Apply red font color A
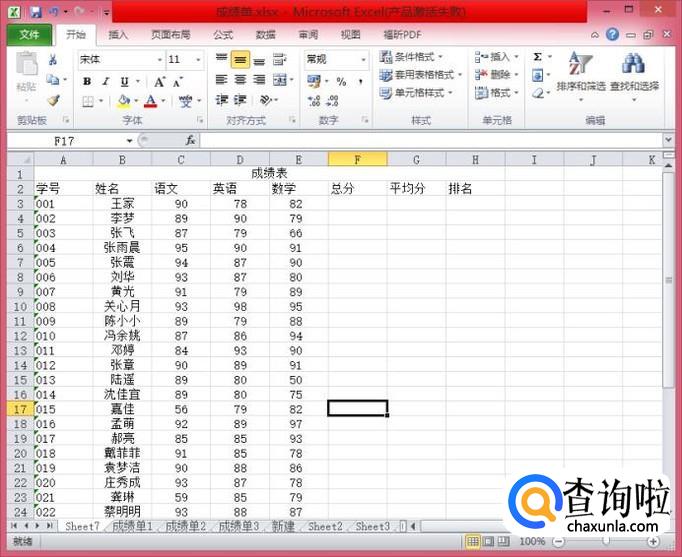 [x=150, y=102]
